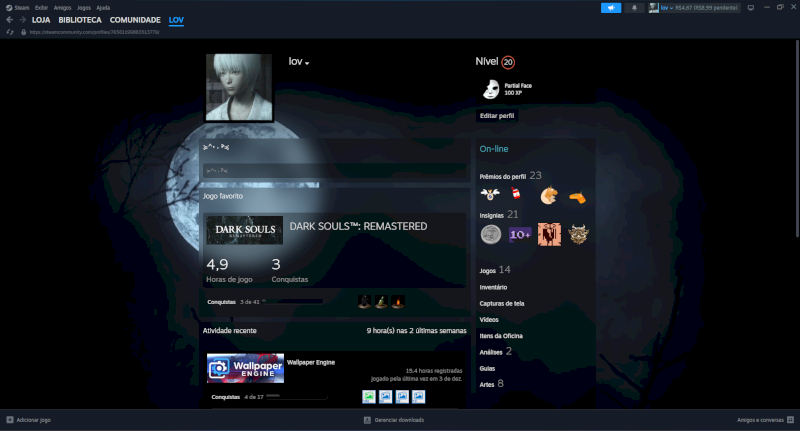View the green Wallpaper Engine achievement icon
Viewport: 800px width, 431px height.
(369, 396)
